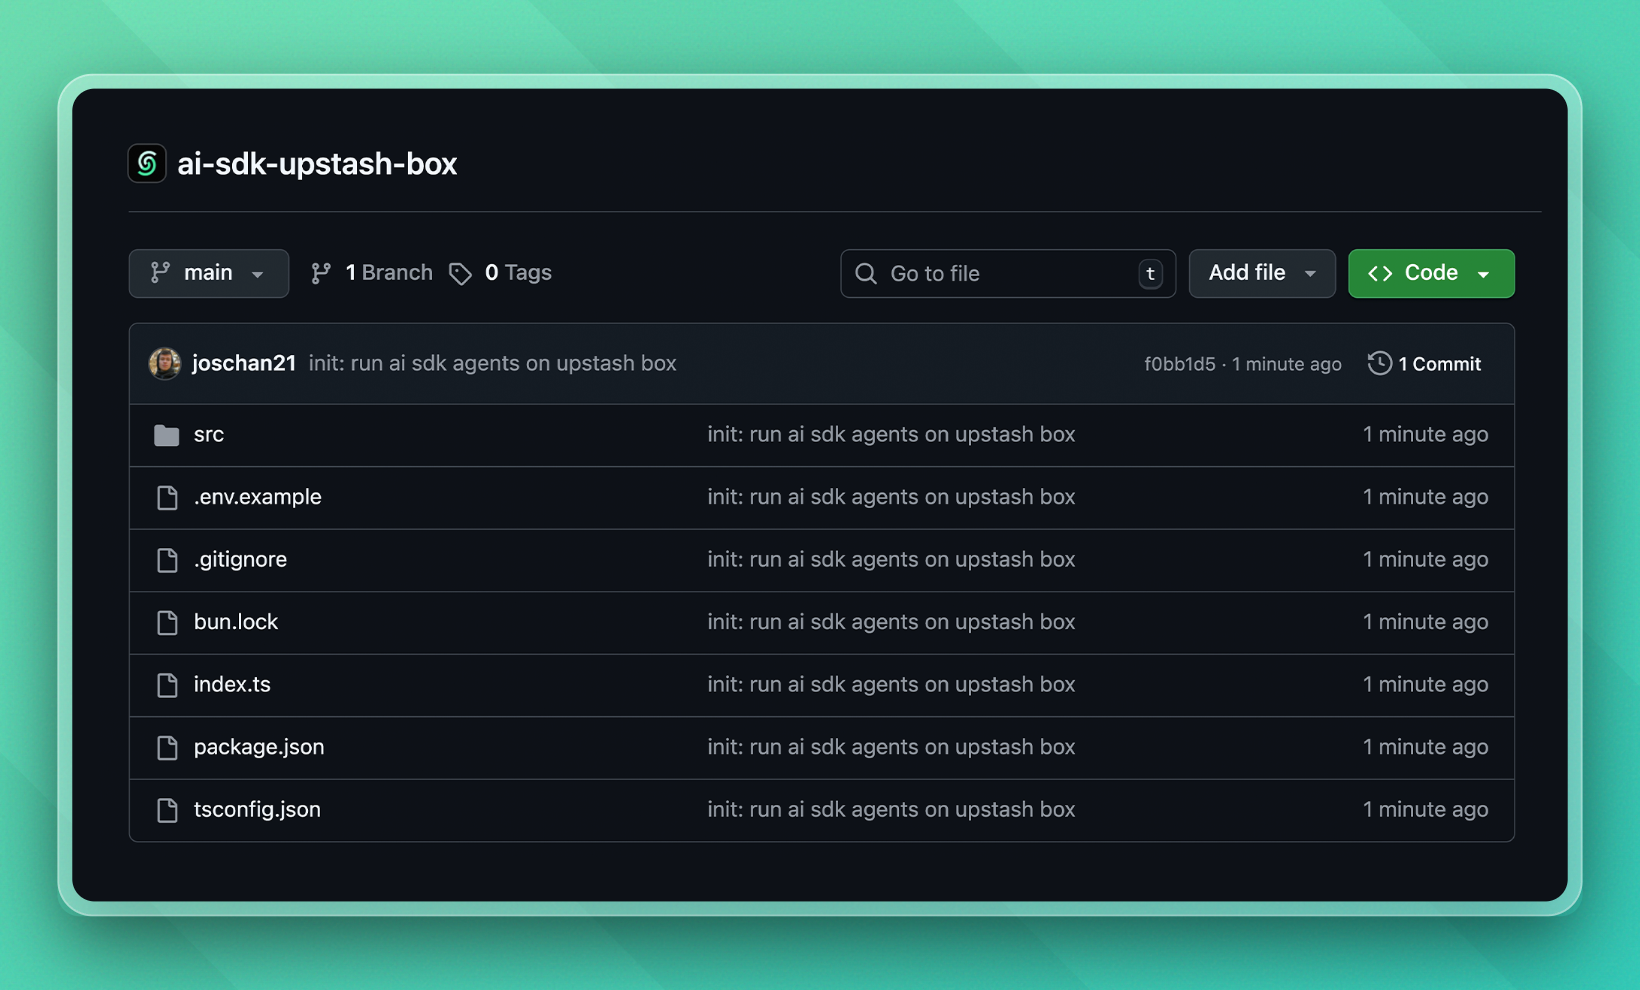The image size is (1640, 990).
Task: Click joschan21's avatar image
Action: pyautogui.click(x=165, y=363)
